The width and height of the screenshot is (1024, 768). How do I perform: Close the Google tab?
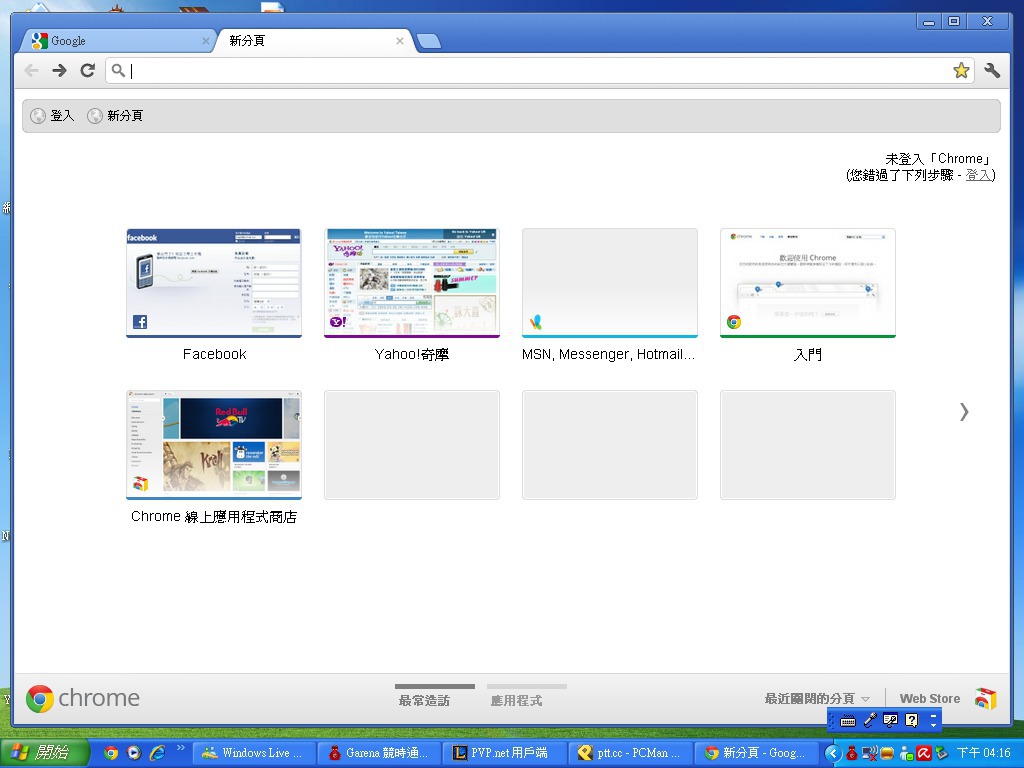206,40
